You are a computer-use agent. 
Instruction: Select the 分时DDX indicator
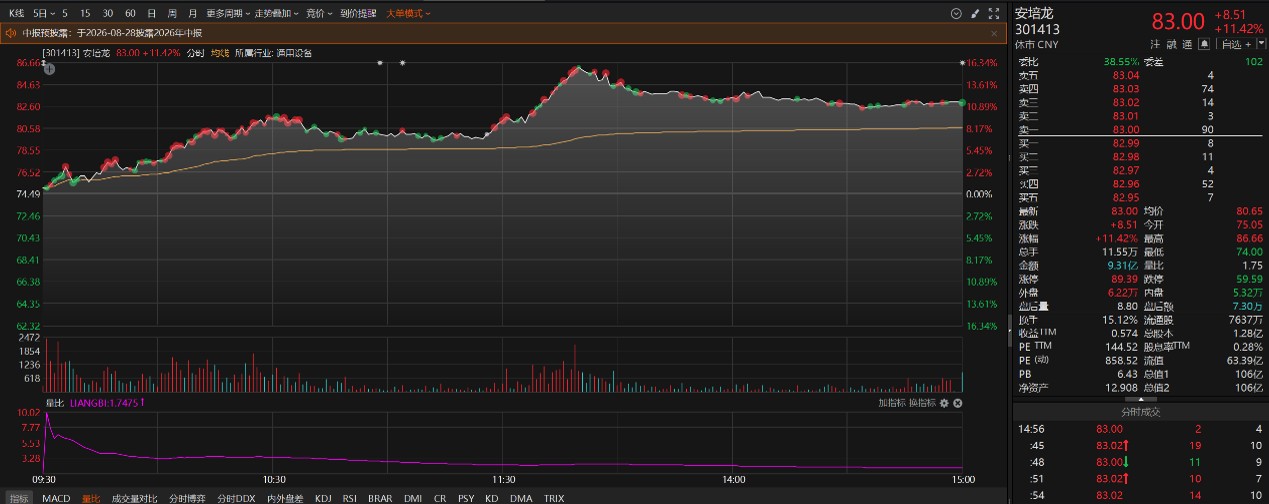[x=238, y=497]
